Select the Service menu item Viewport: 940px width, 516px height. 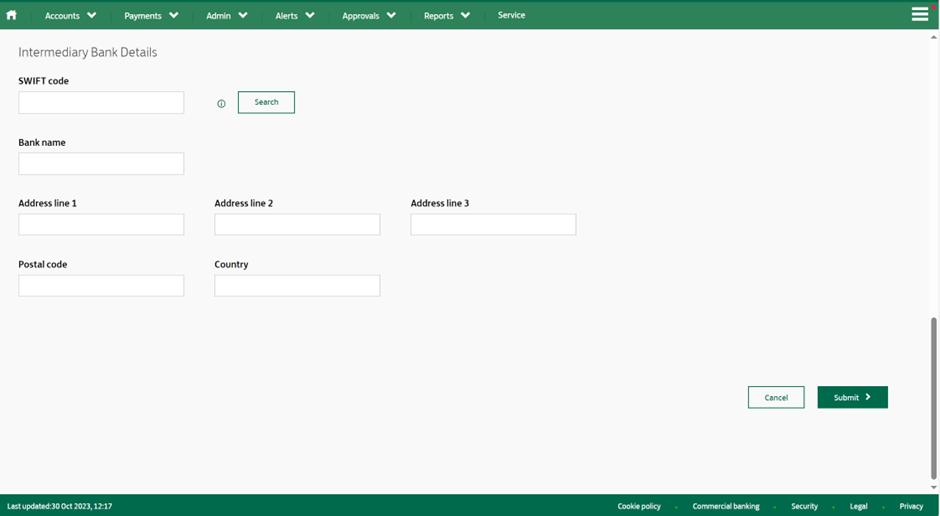pyautogui.click(x=511, y=15)
